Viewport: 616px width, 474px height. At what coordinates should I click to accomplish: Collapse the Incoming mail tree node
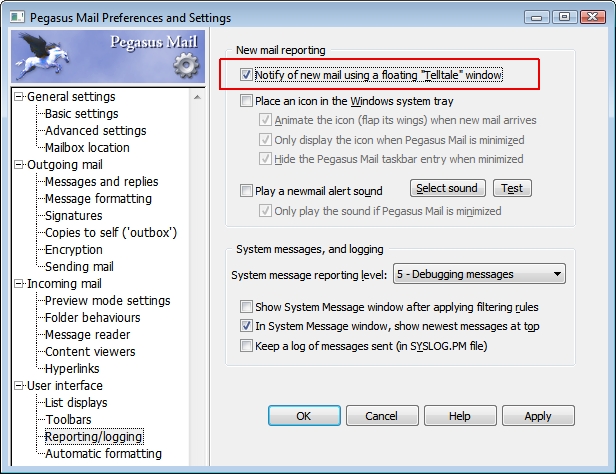point(19,284)
